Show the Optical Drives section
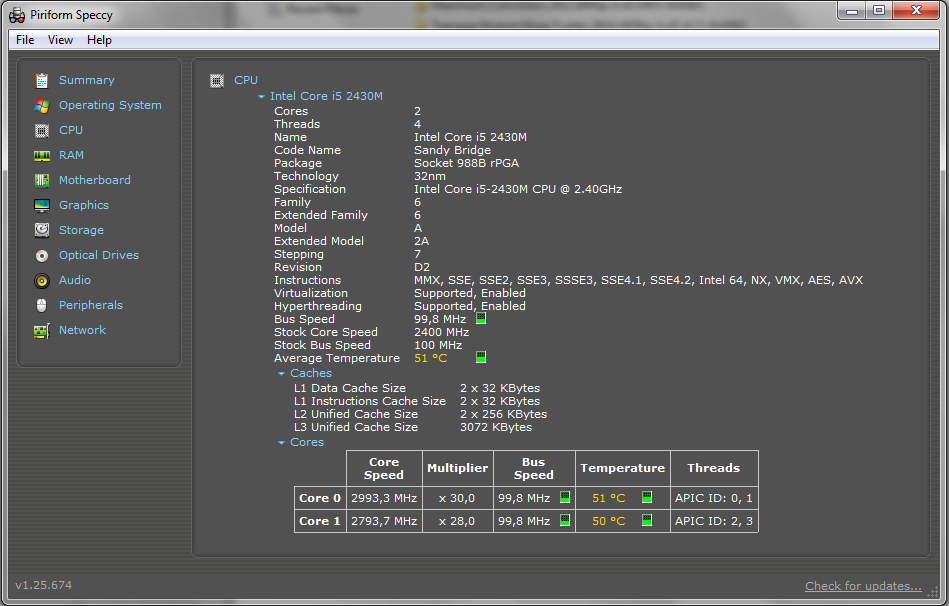The image size is (949, 606). (99, 255)
